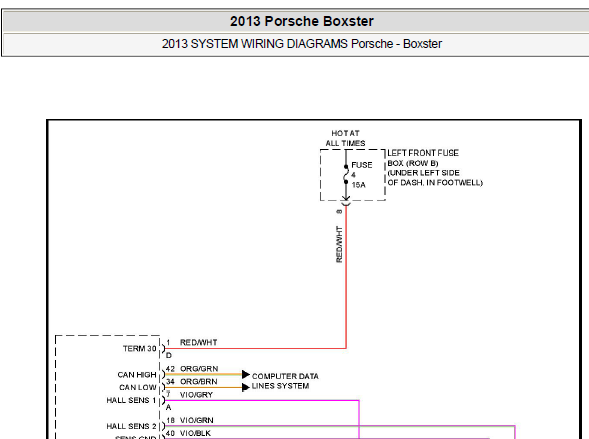This screenshot has height=439, width=589.
Task: Select the vertical "RED/WHT" wire label
Action: pyautogui.click(x=339, y=244)
